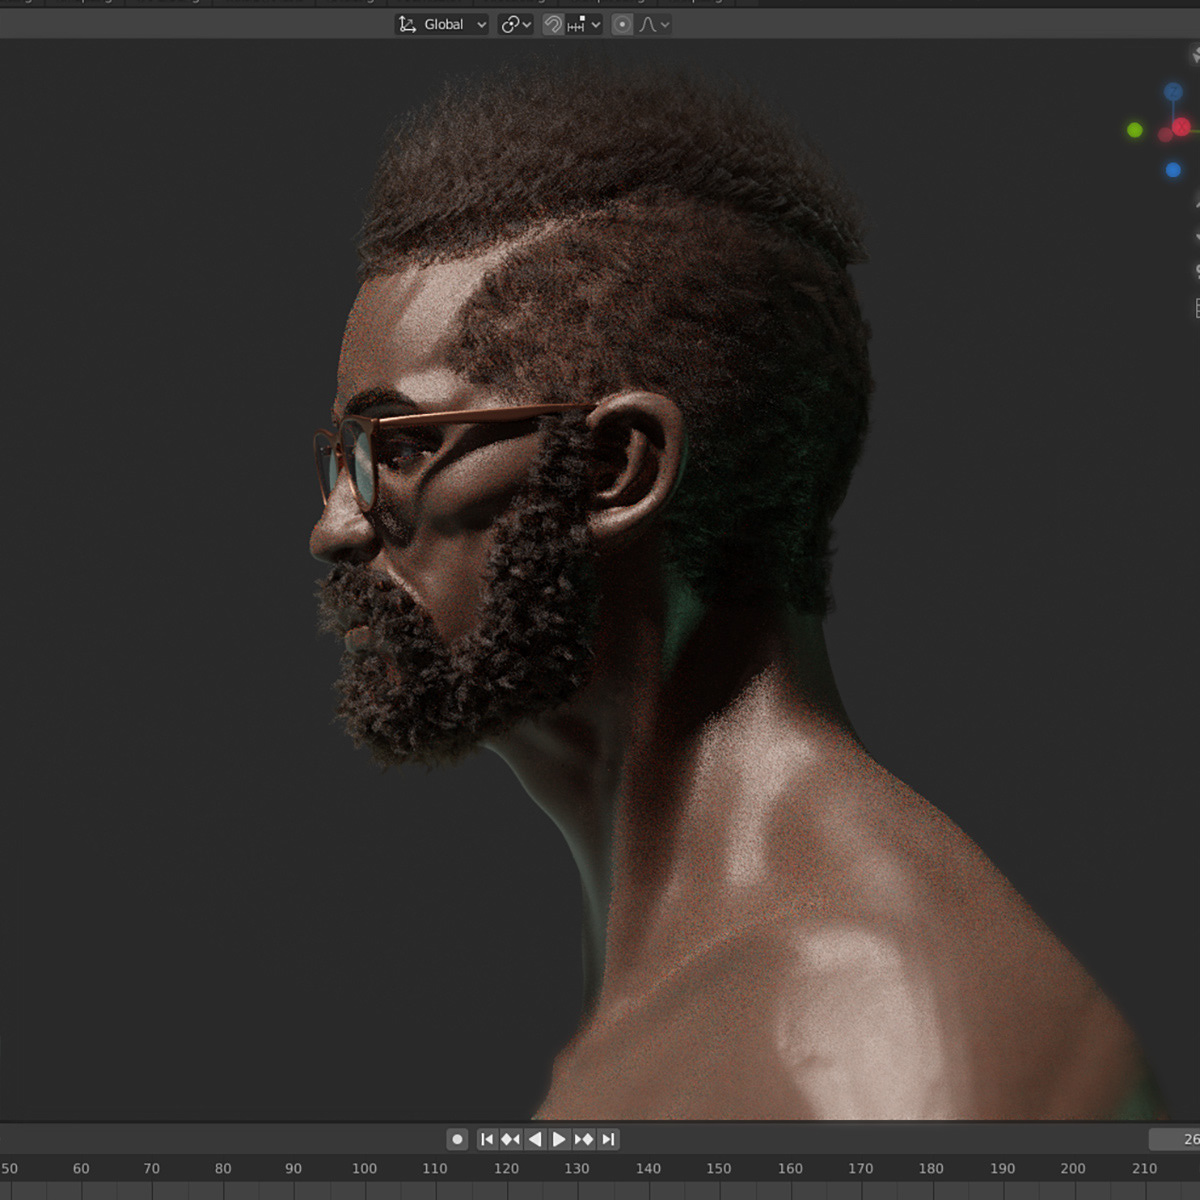Click the green negative Y axis gizmo dot
This screenshot has width=1200, height=1200.
[1134, 130]
